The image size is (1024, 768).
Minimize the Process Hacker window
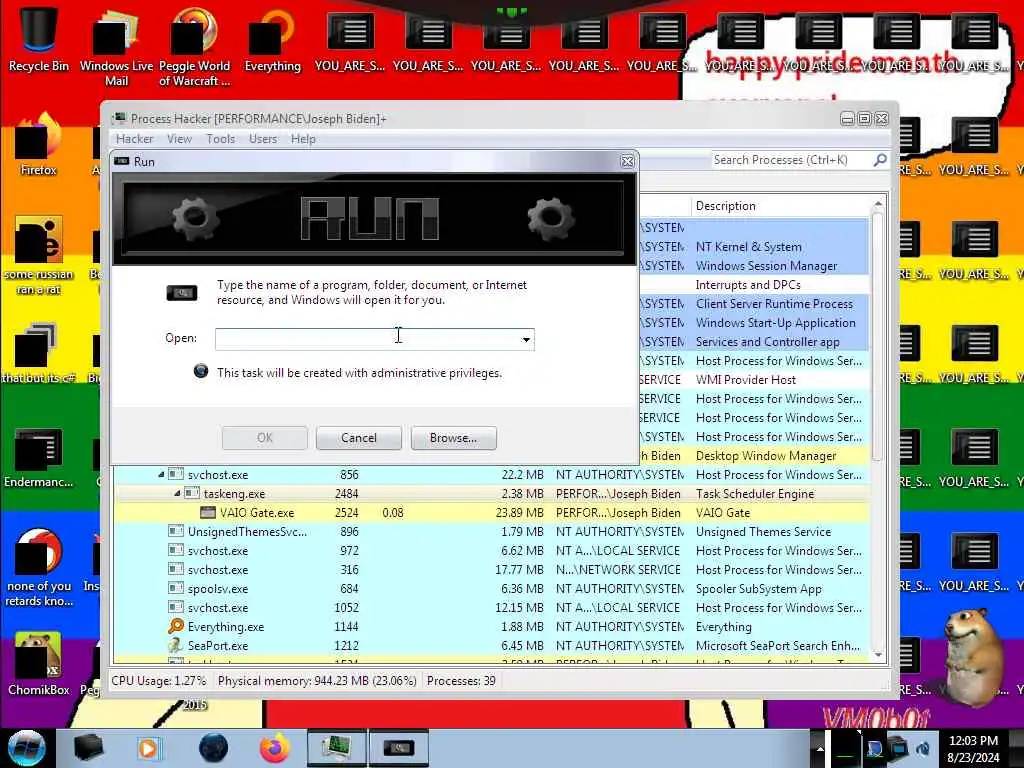[847, 119]
